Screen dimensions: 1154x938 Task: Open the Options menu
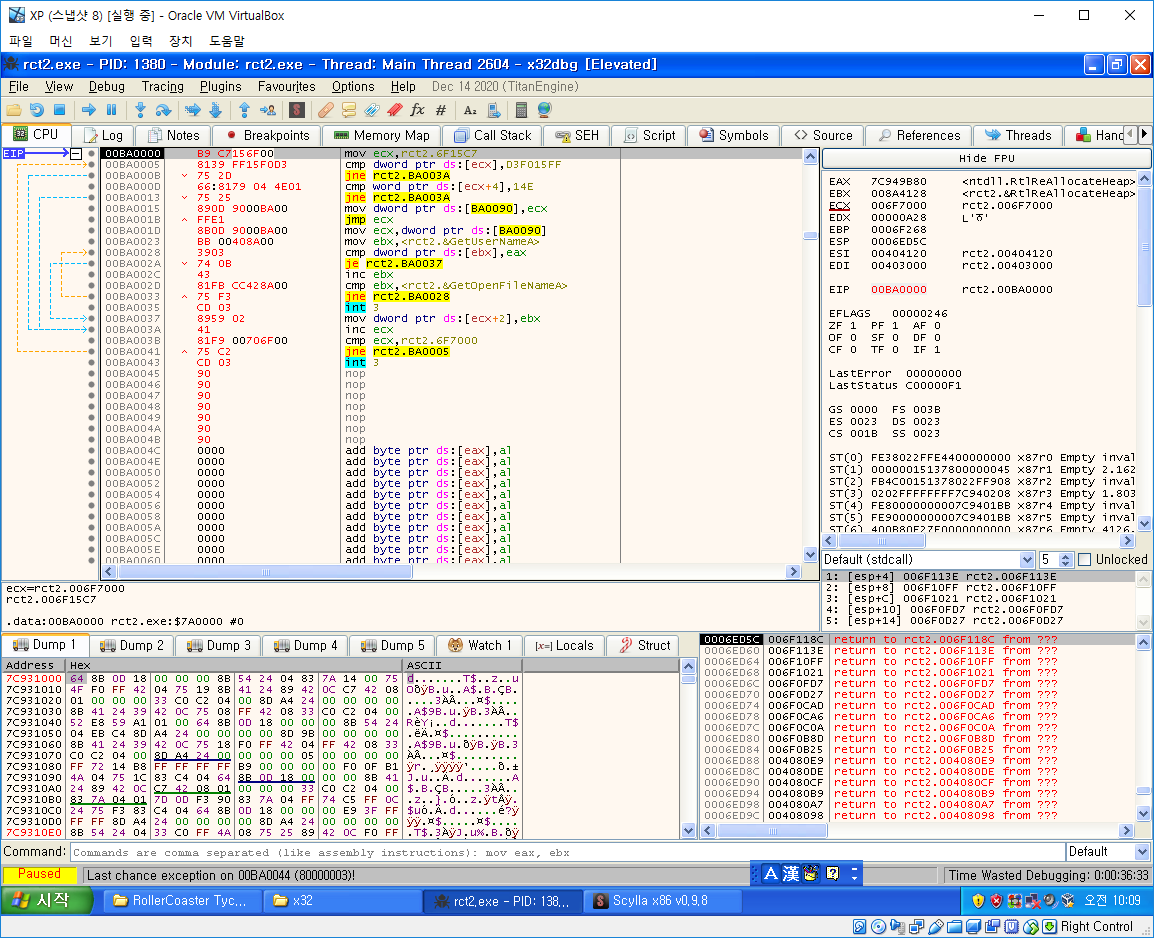pyautogui.click(x=353, y=87)
